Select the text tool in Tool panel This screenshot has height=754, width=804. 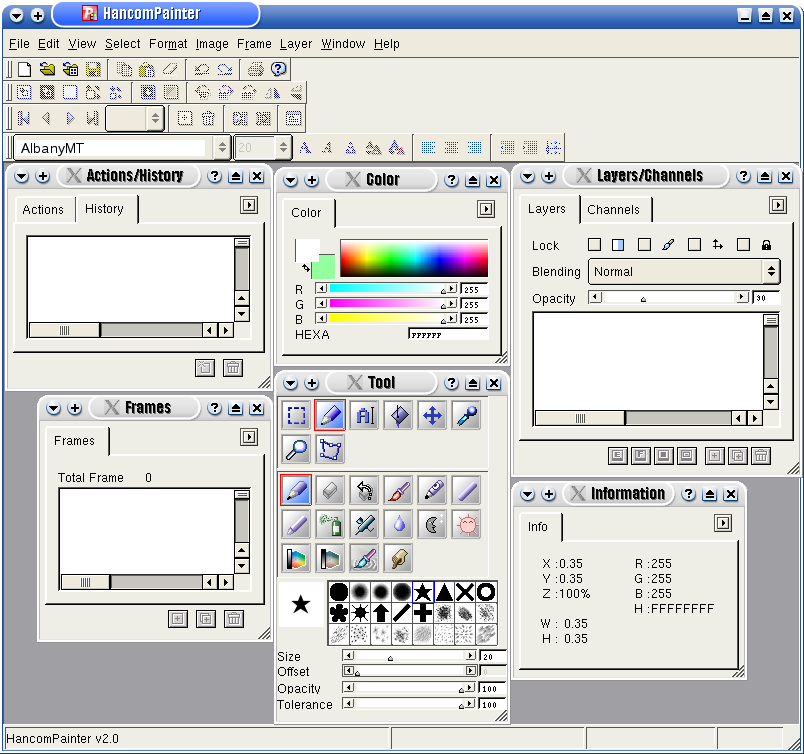[365, 415]
